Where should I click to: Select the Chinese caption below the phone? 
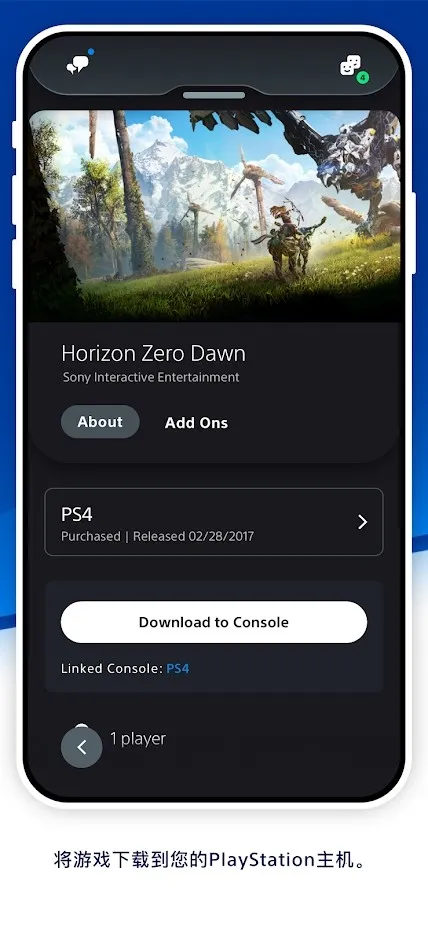point(214,859)
